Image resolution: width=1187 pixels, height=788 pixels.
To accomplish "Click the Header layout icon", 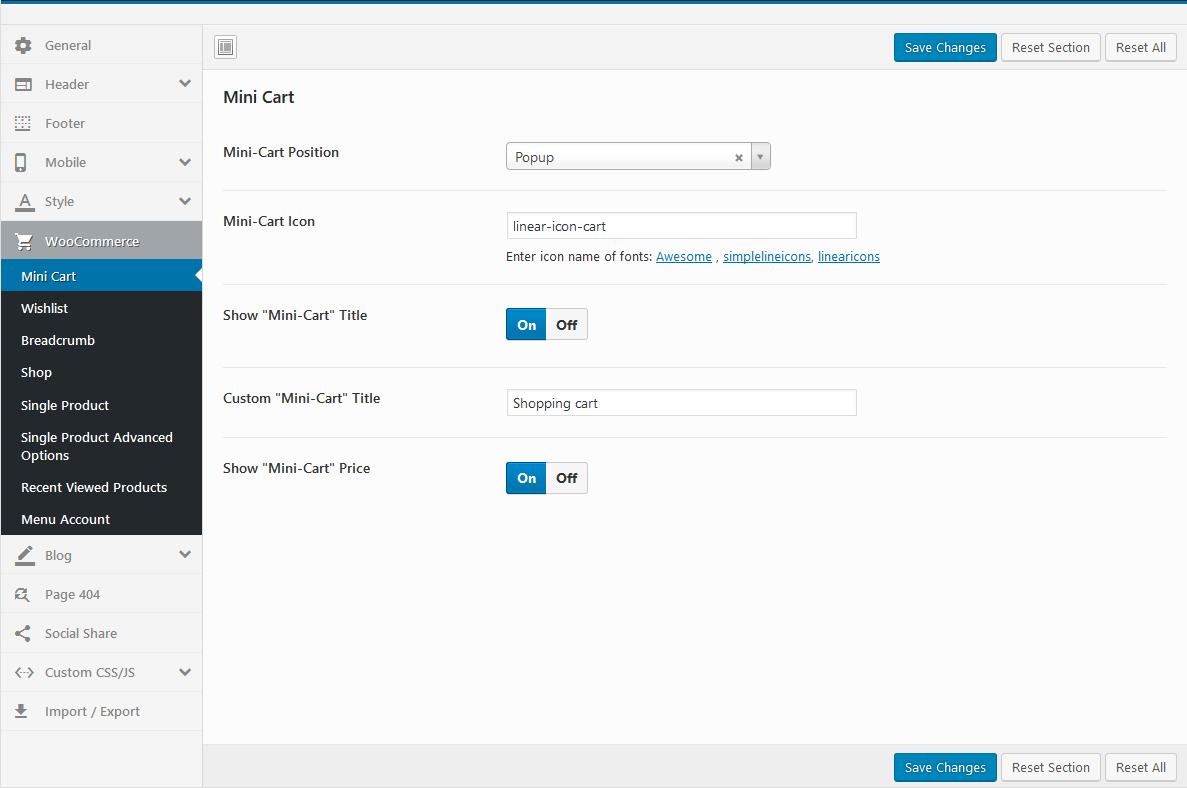I will tap(23, 85).
